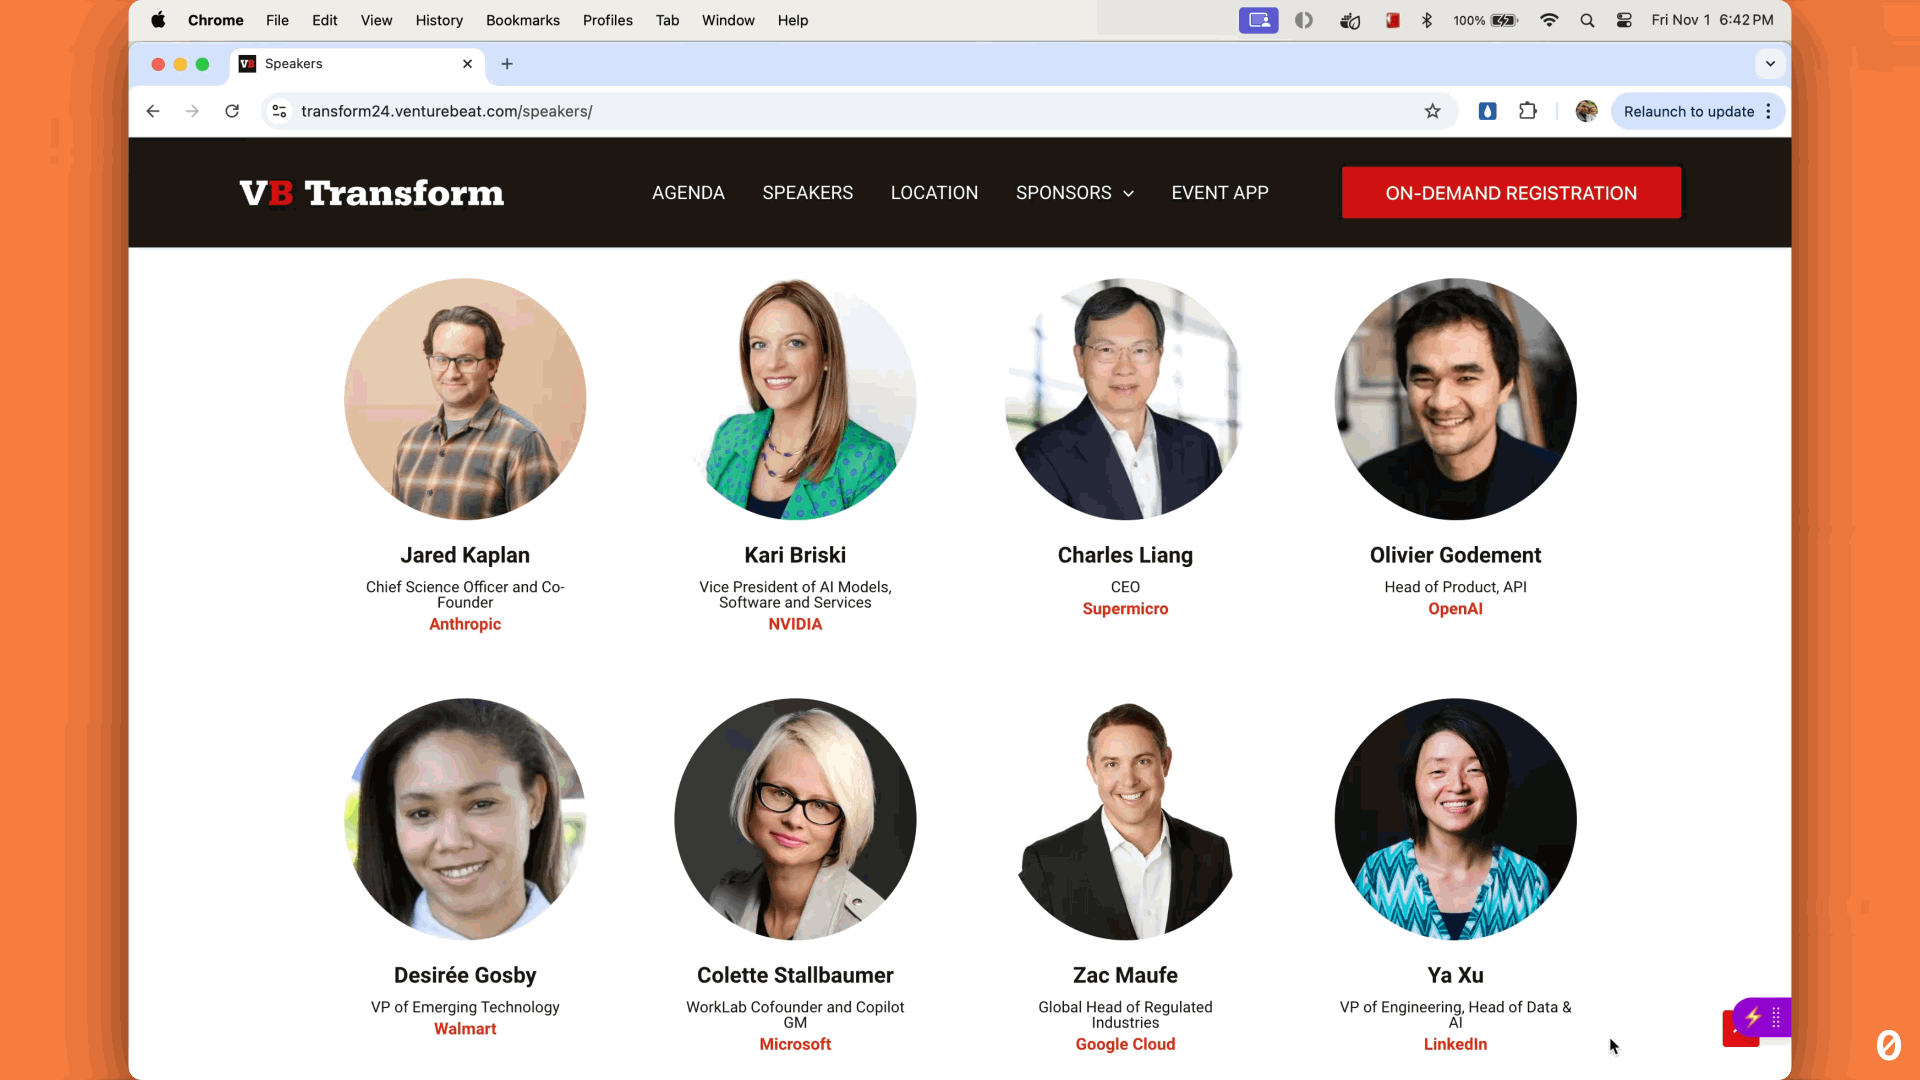This screenshot has height=1080, width=1920.
Task: Open the Bookmarks menu in menu bar
Action: pos(522,20)
